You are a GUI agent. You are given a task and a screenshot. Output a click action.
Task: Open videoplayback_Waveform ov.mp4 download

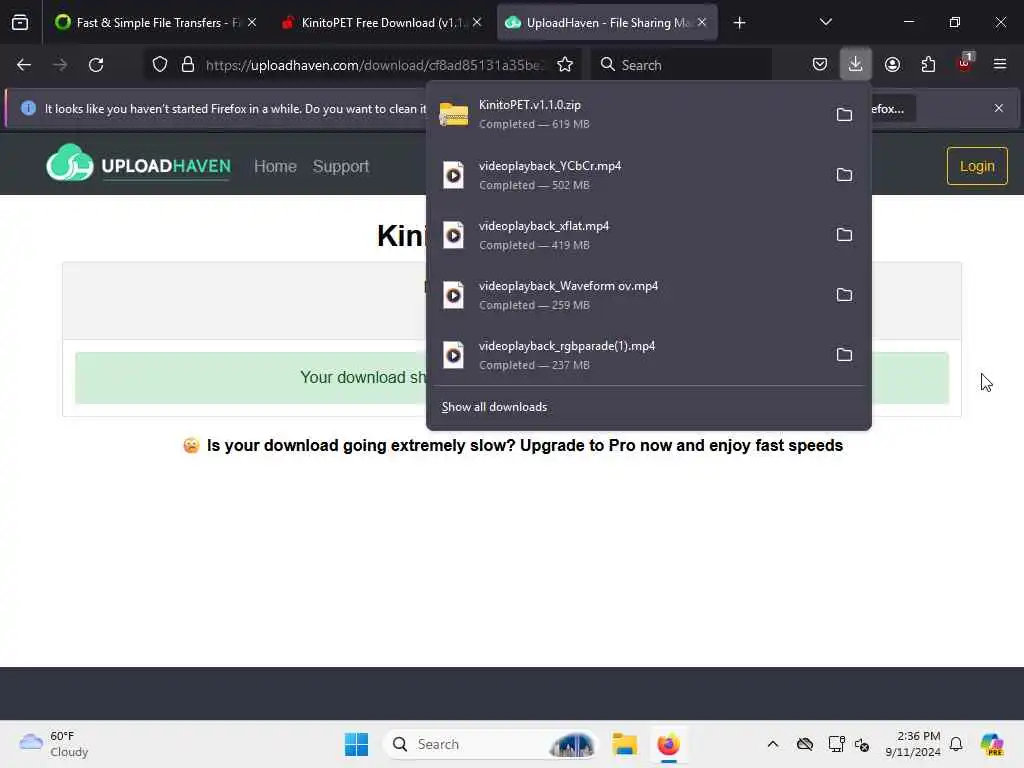627,295
